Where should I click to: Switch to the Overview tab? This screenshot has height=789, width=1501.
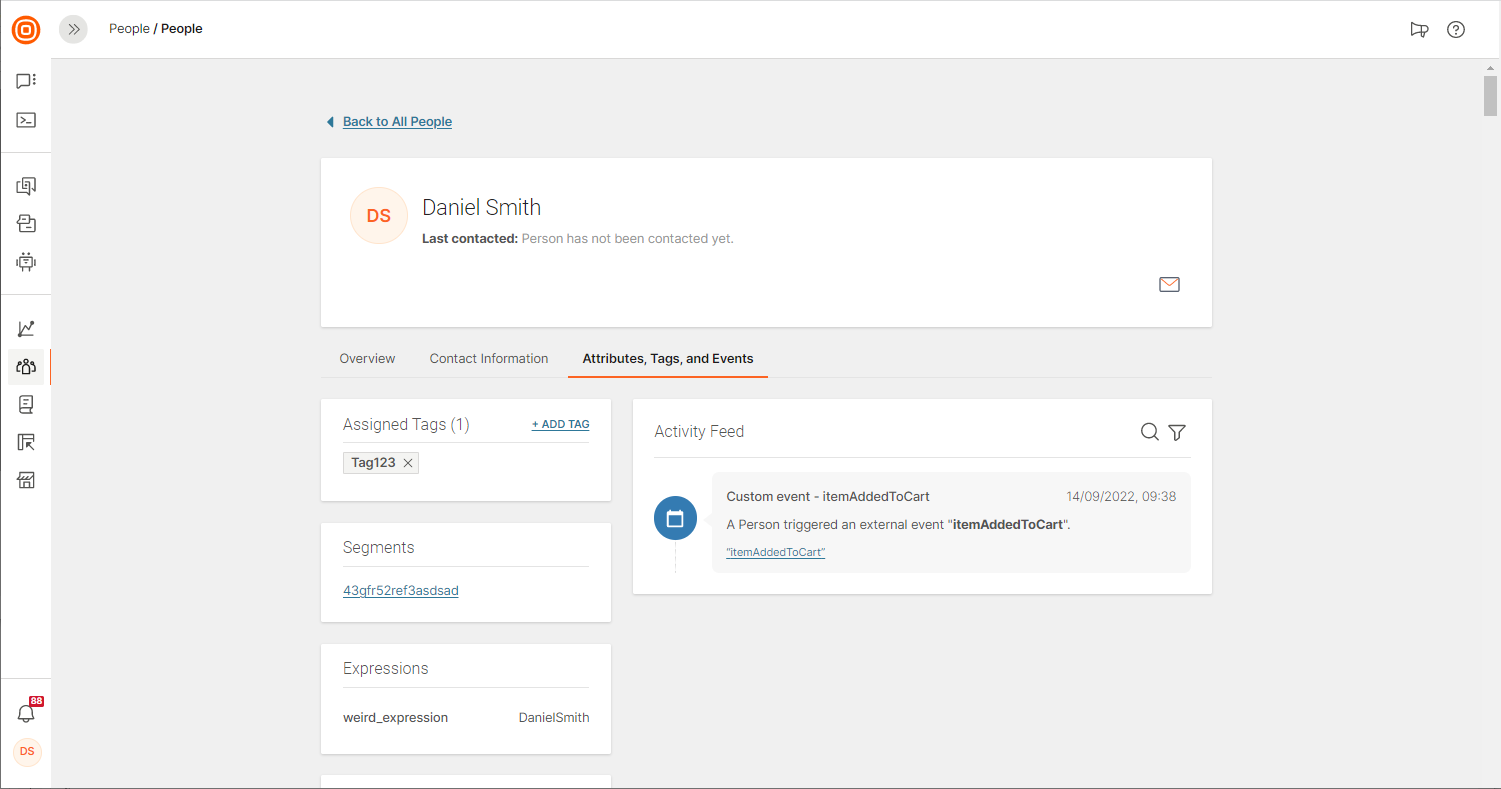[367, 359]
